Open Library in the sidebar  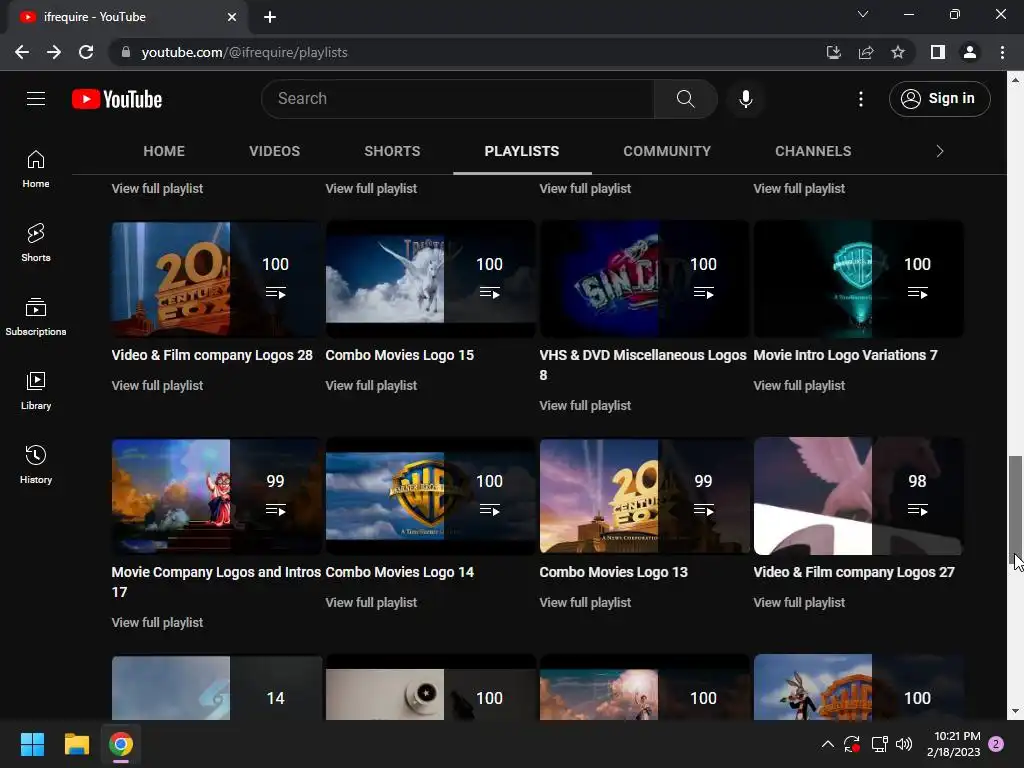(x=36, y=391)
